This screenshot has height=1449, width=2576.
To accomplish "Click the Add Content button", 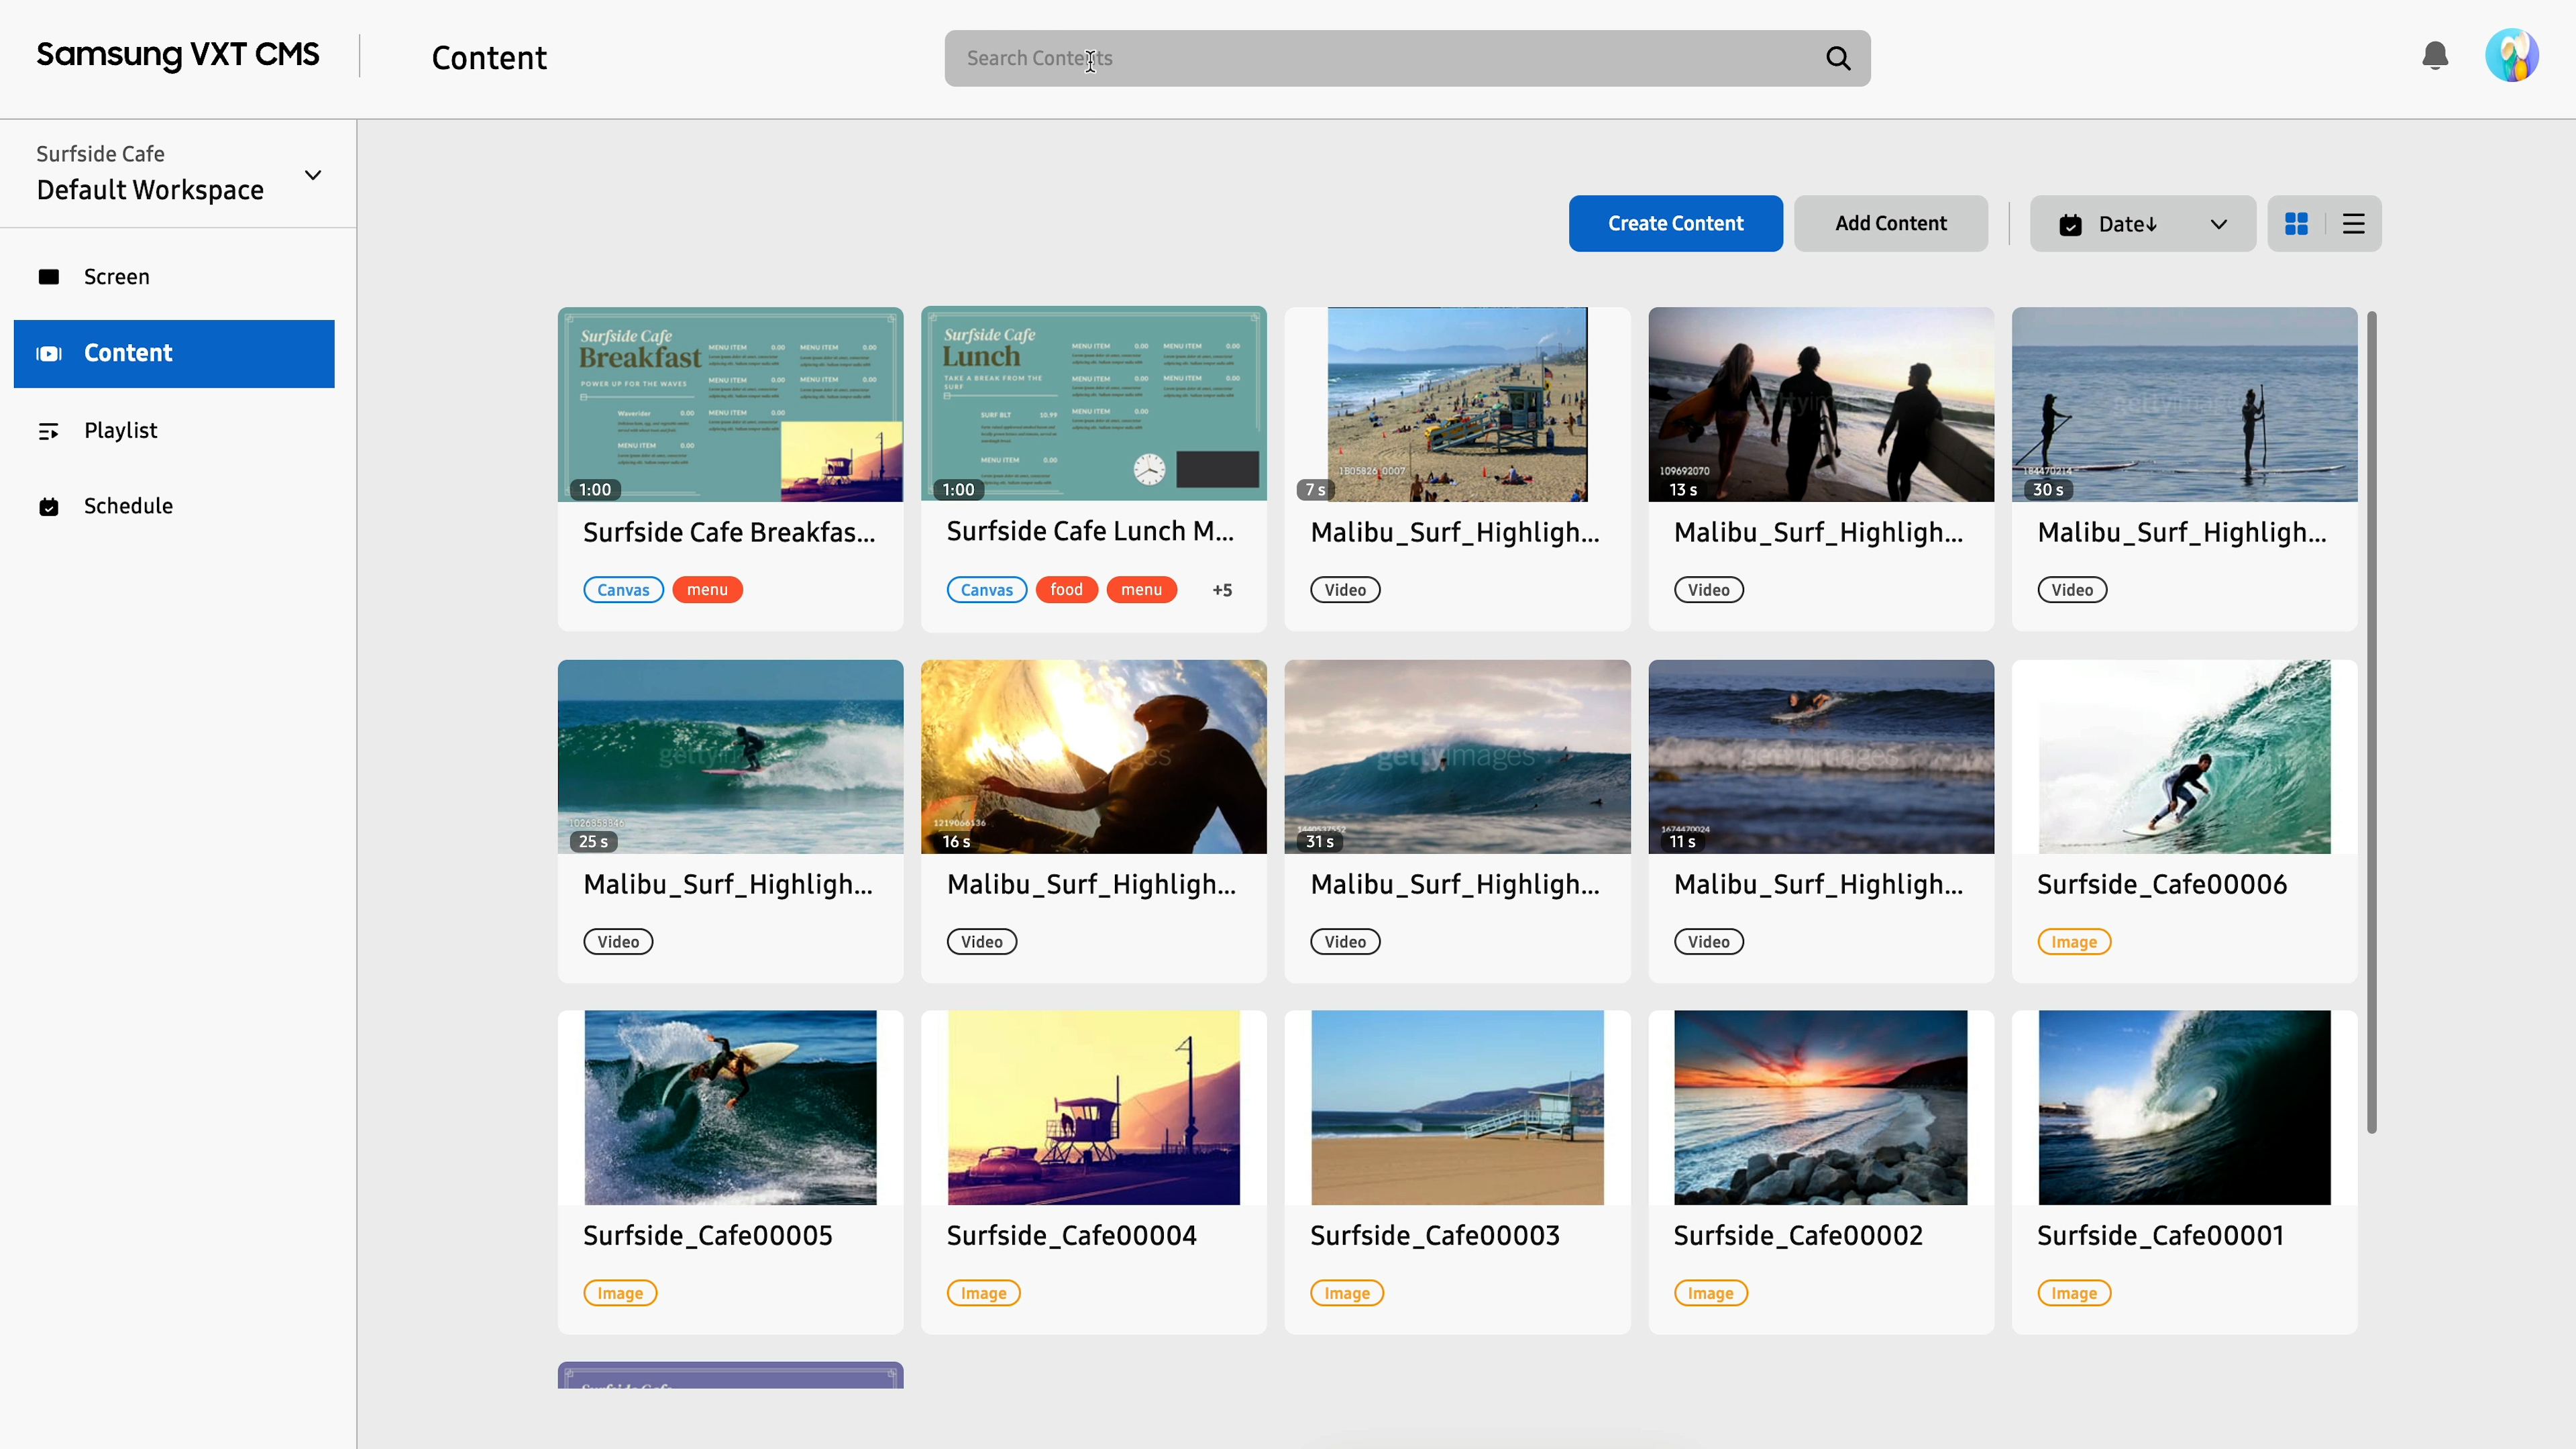I will click(x=1890, y=224).
